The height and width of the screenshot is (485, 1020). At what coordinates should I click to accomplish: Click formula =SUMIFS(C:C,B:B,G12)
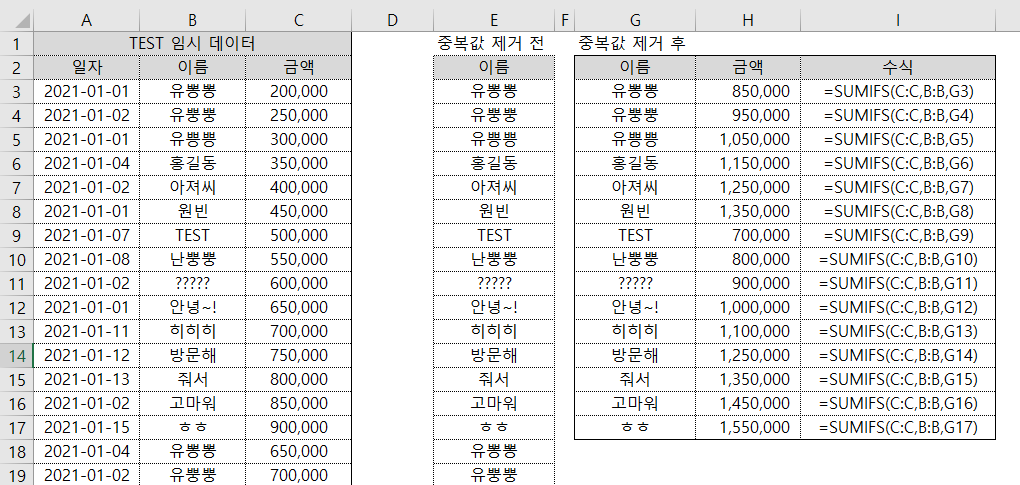pyautogui.click(x=898, y=308)
